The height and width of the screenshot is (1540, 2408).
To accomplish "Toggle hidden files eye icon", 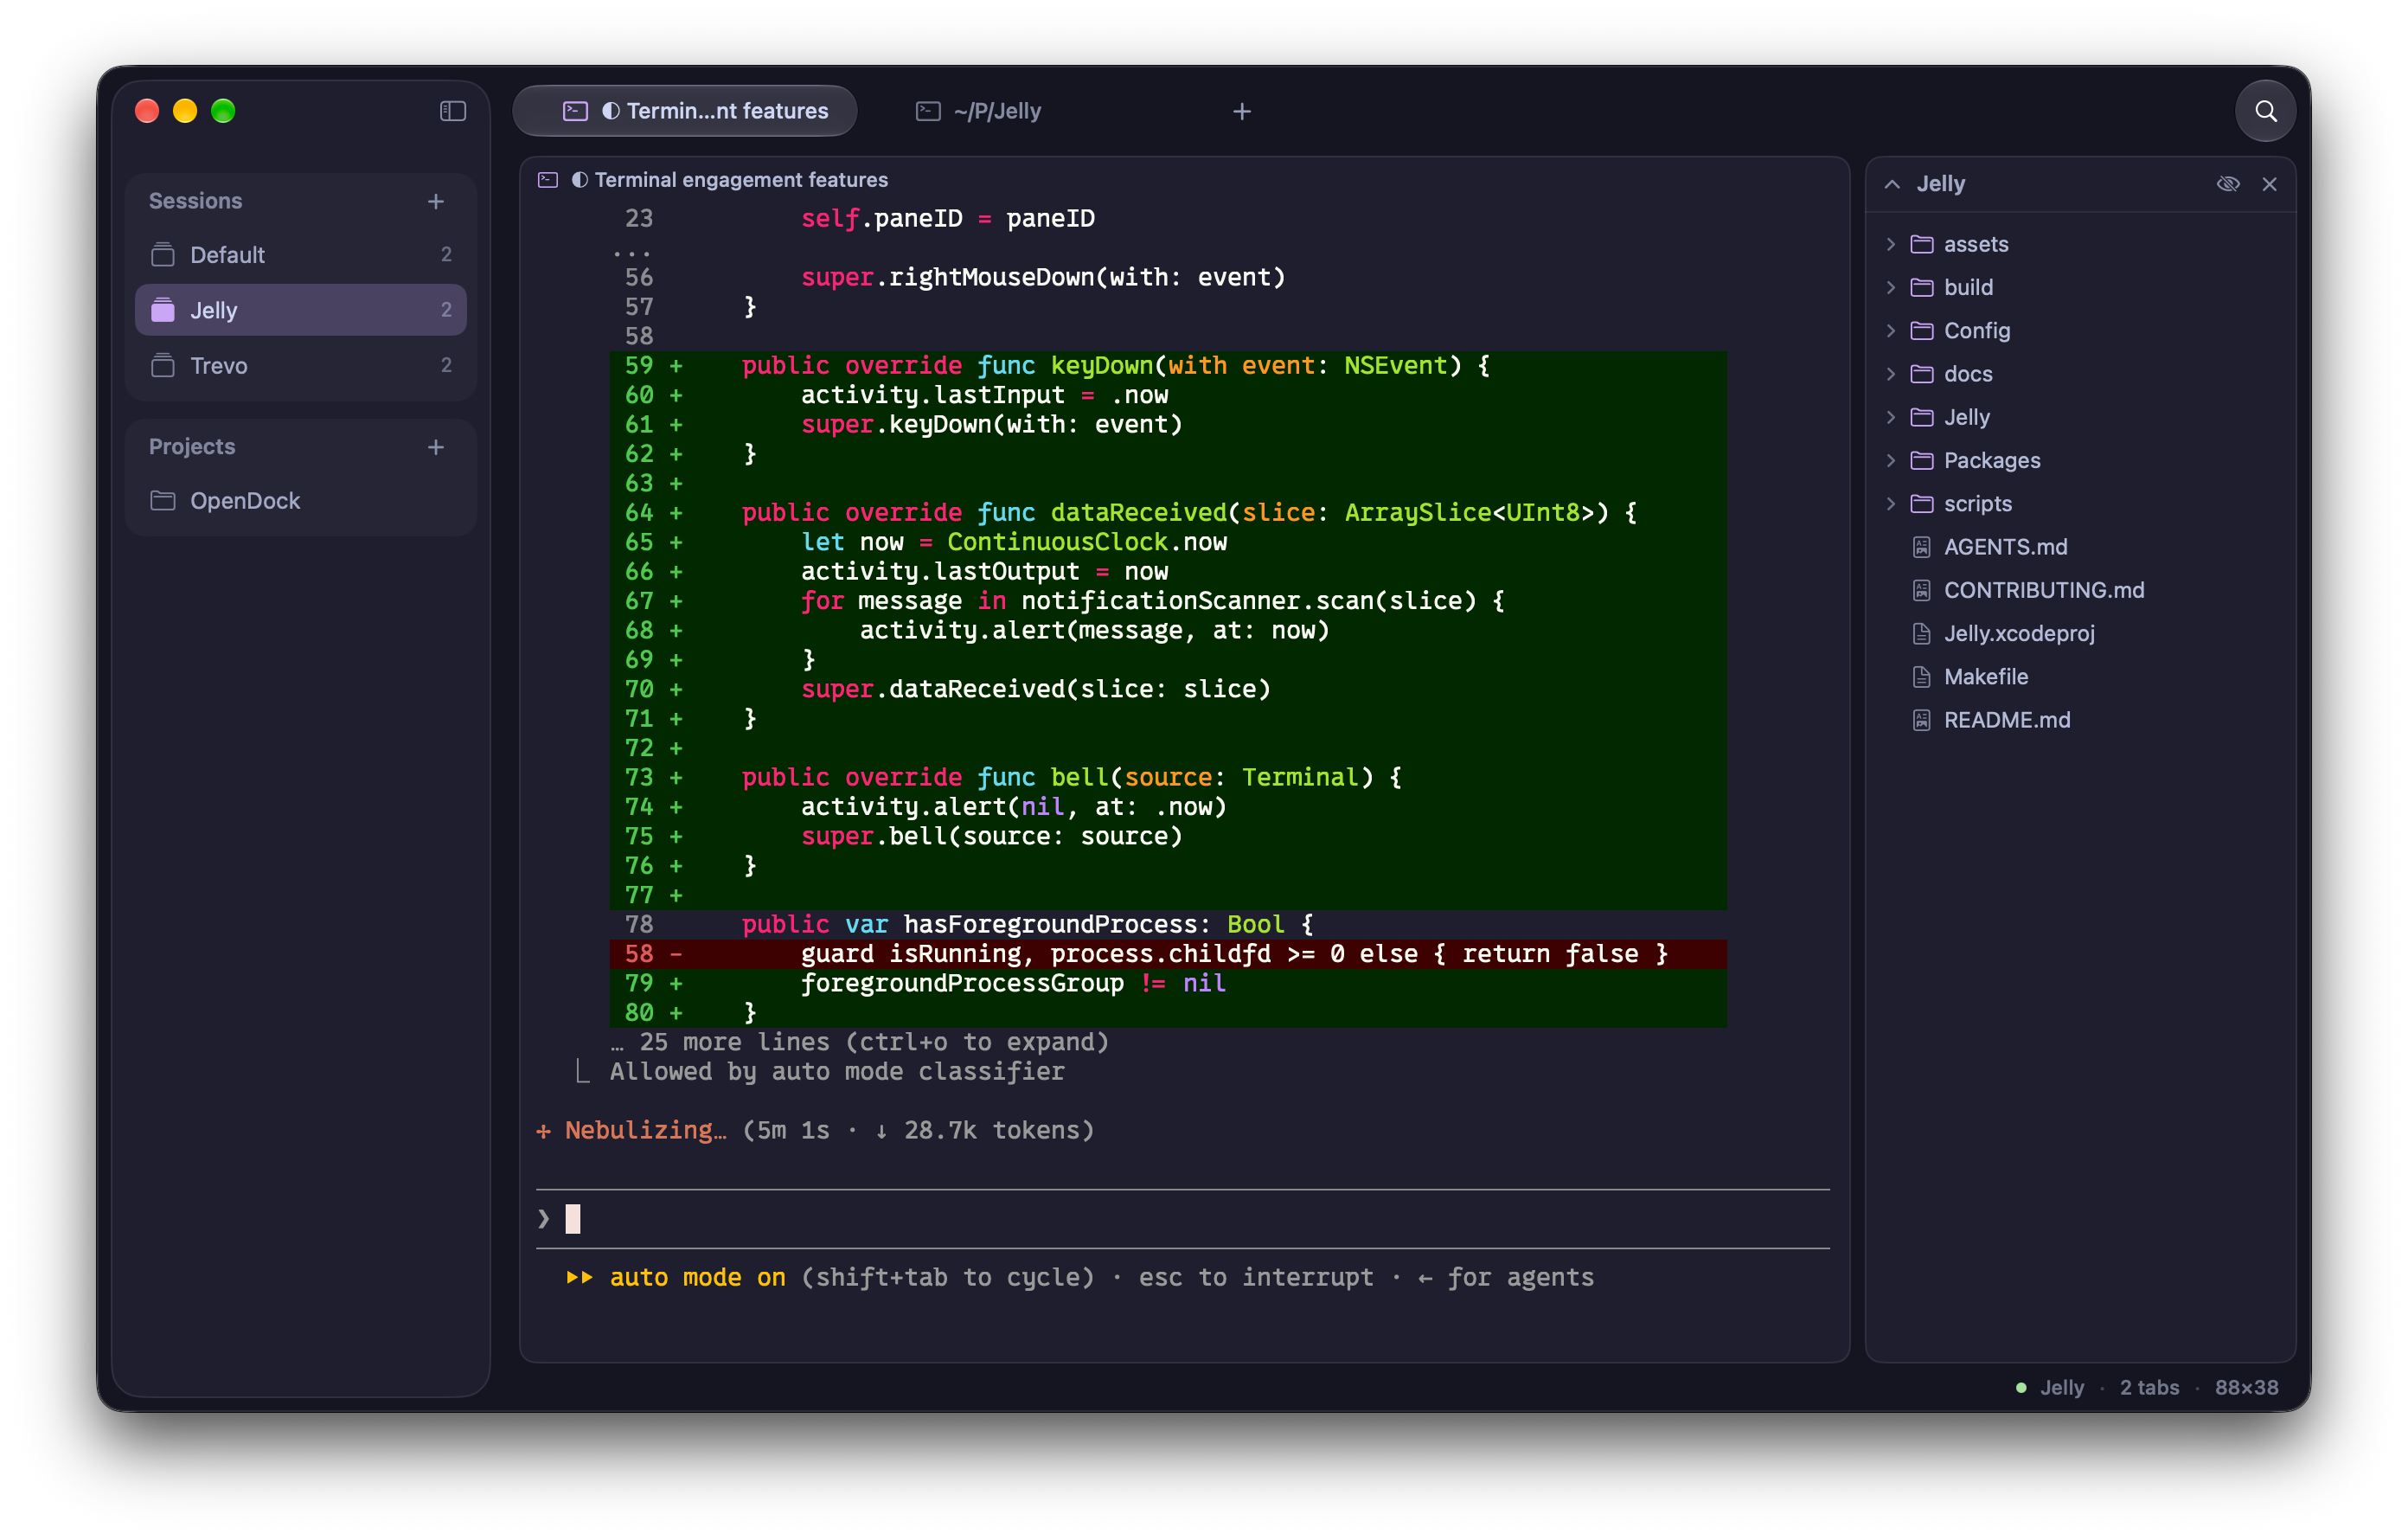I will point(2228,184).
